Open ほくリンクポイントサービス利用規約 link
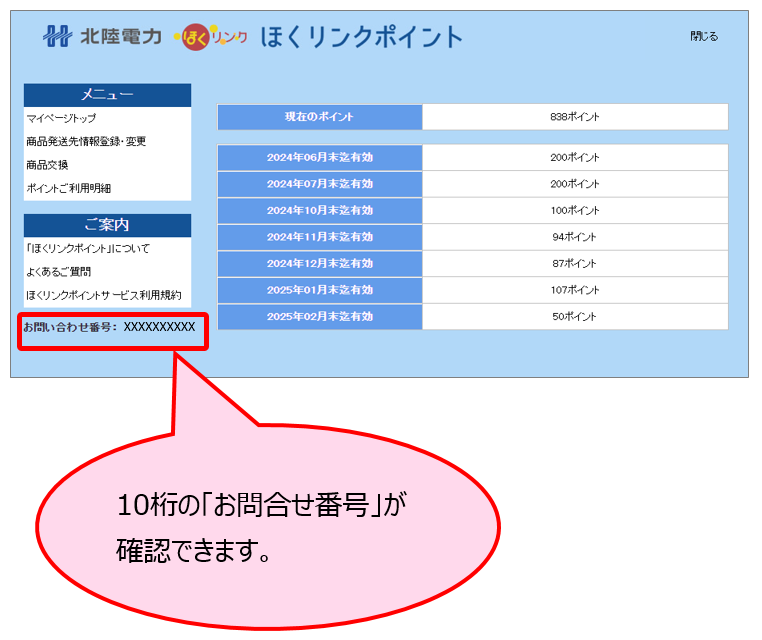 pos(104,295)
